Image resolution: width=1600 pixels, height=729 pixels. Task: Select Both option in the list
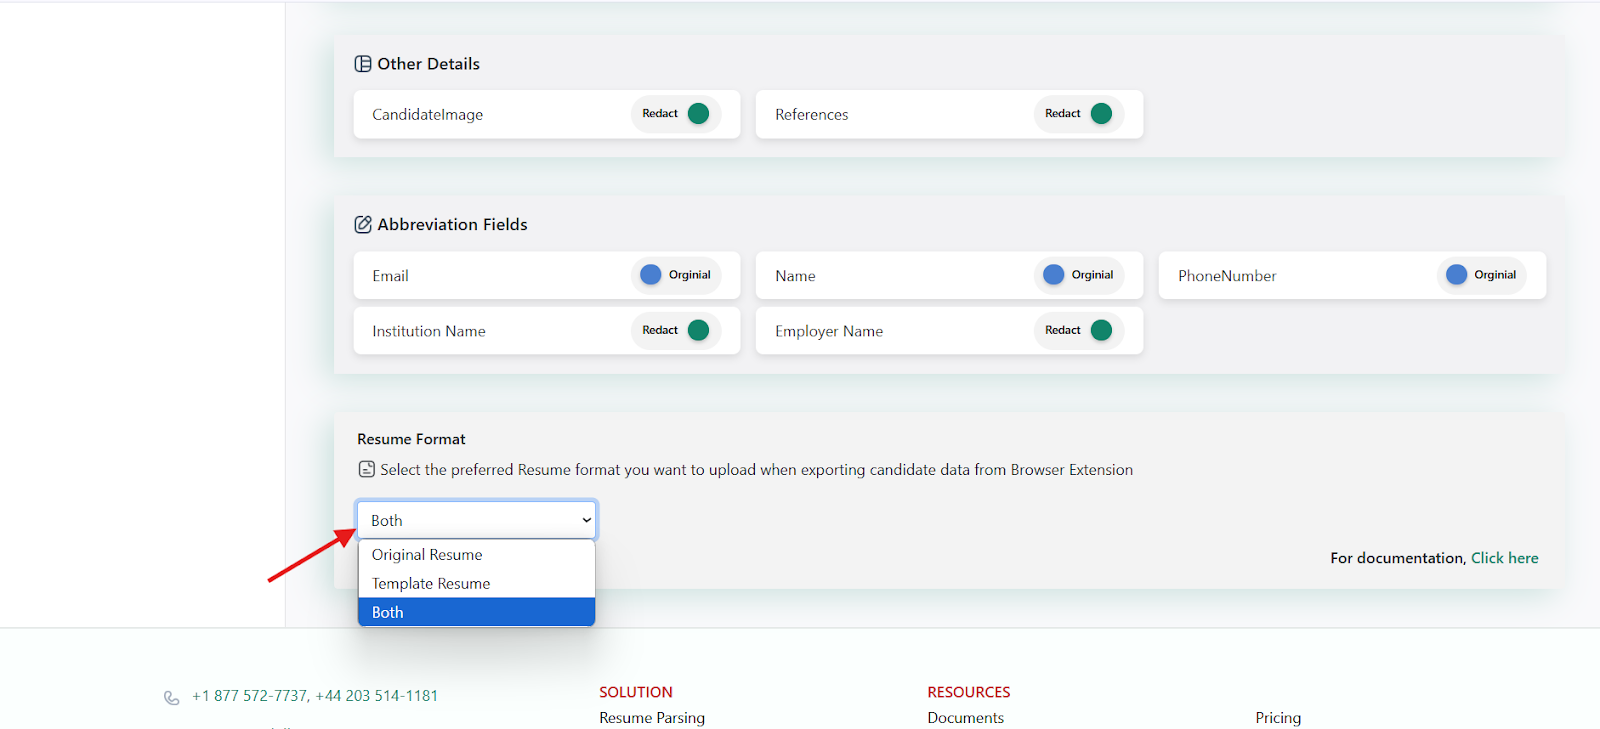coord(477,612)
